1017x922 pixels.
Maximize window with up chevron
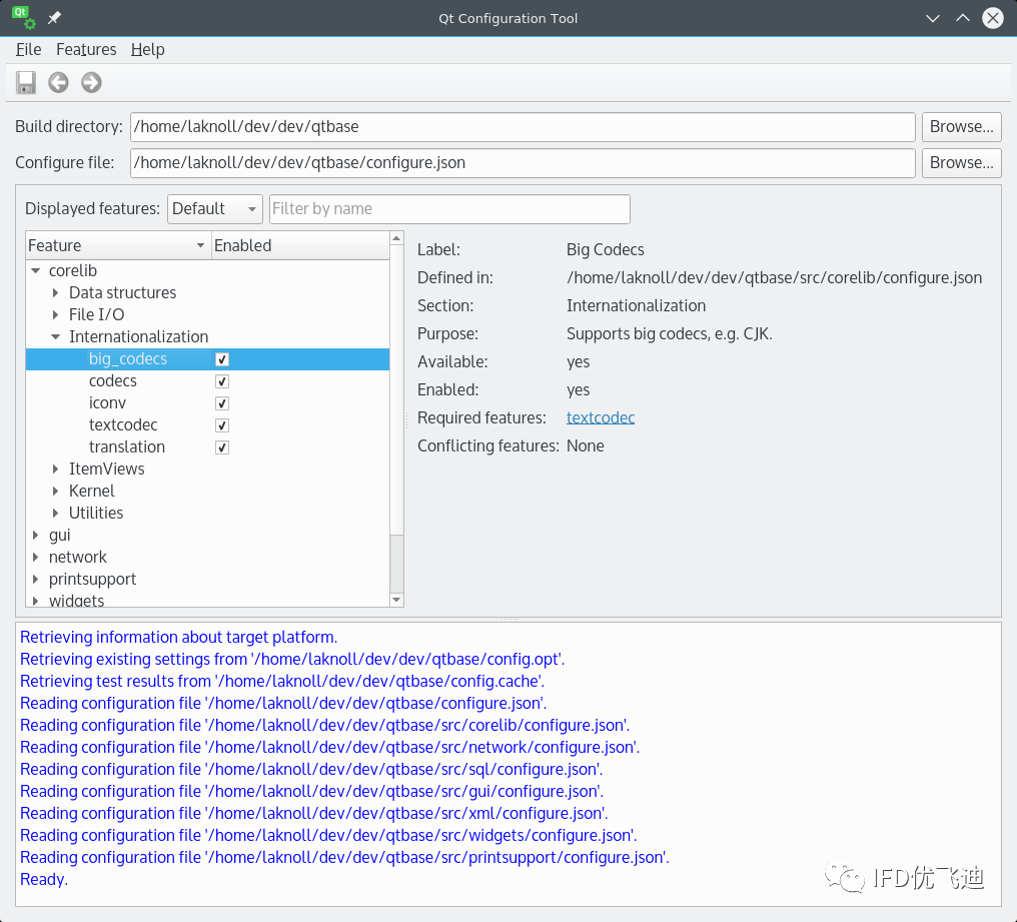coord(963,18)
